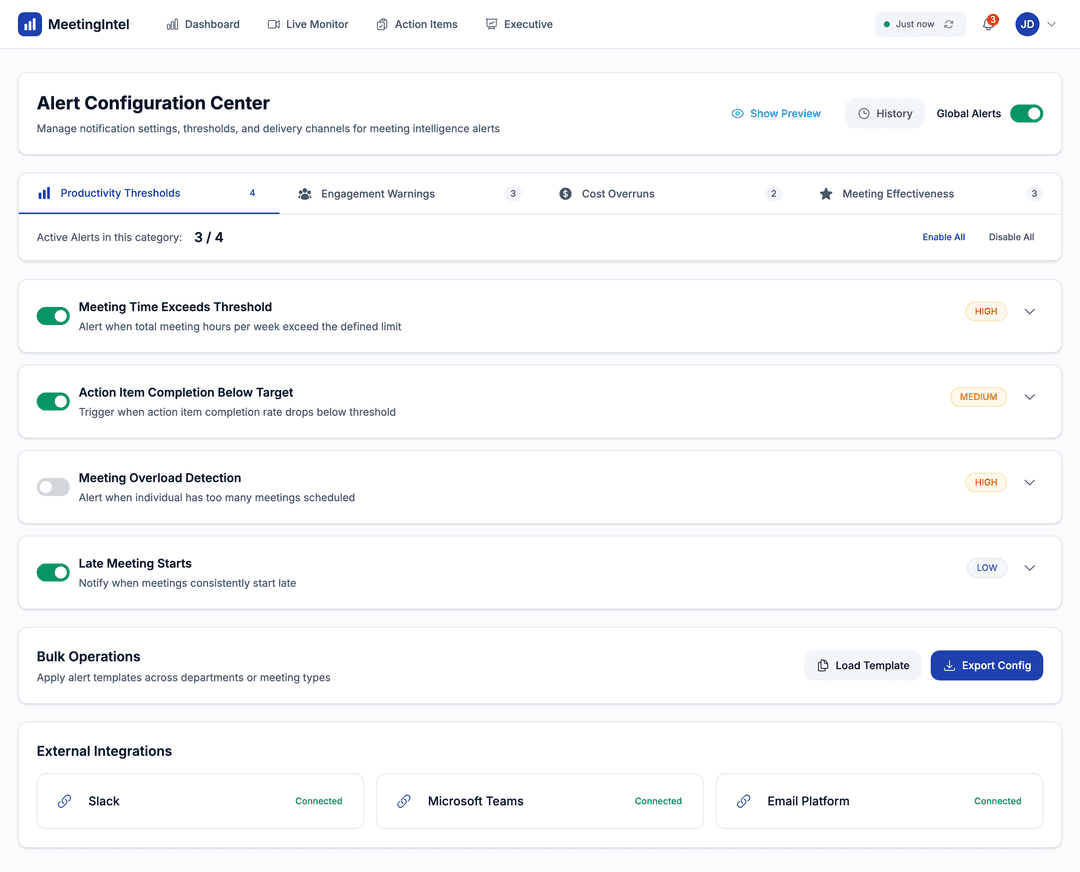This screenshot has height=872, width=1080.
Task: Open the user account dropdown arrow
Action: 1051,25
